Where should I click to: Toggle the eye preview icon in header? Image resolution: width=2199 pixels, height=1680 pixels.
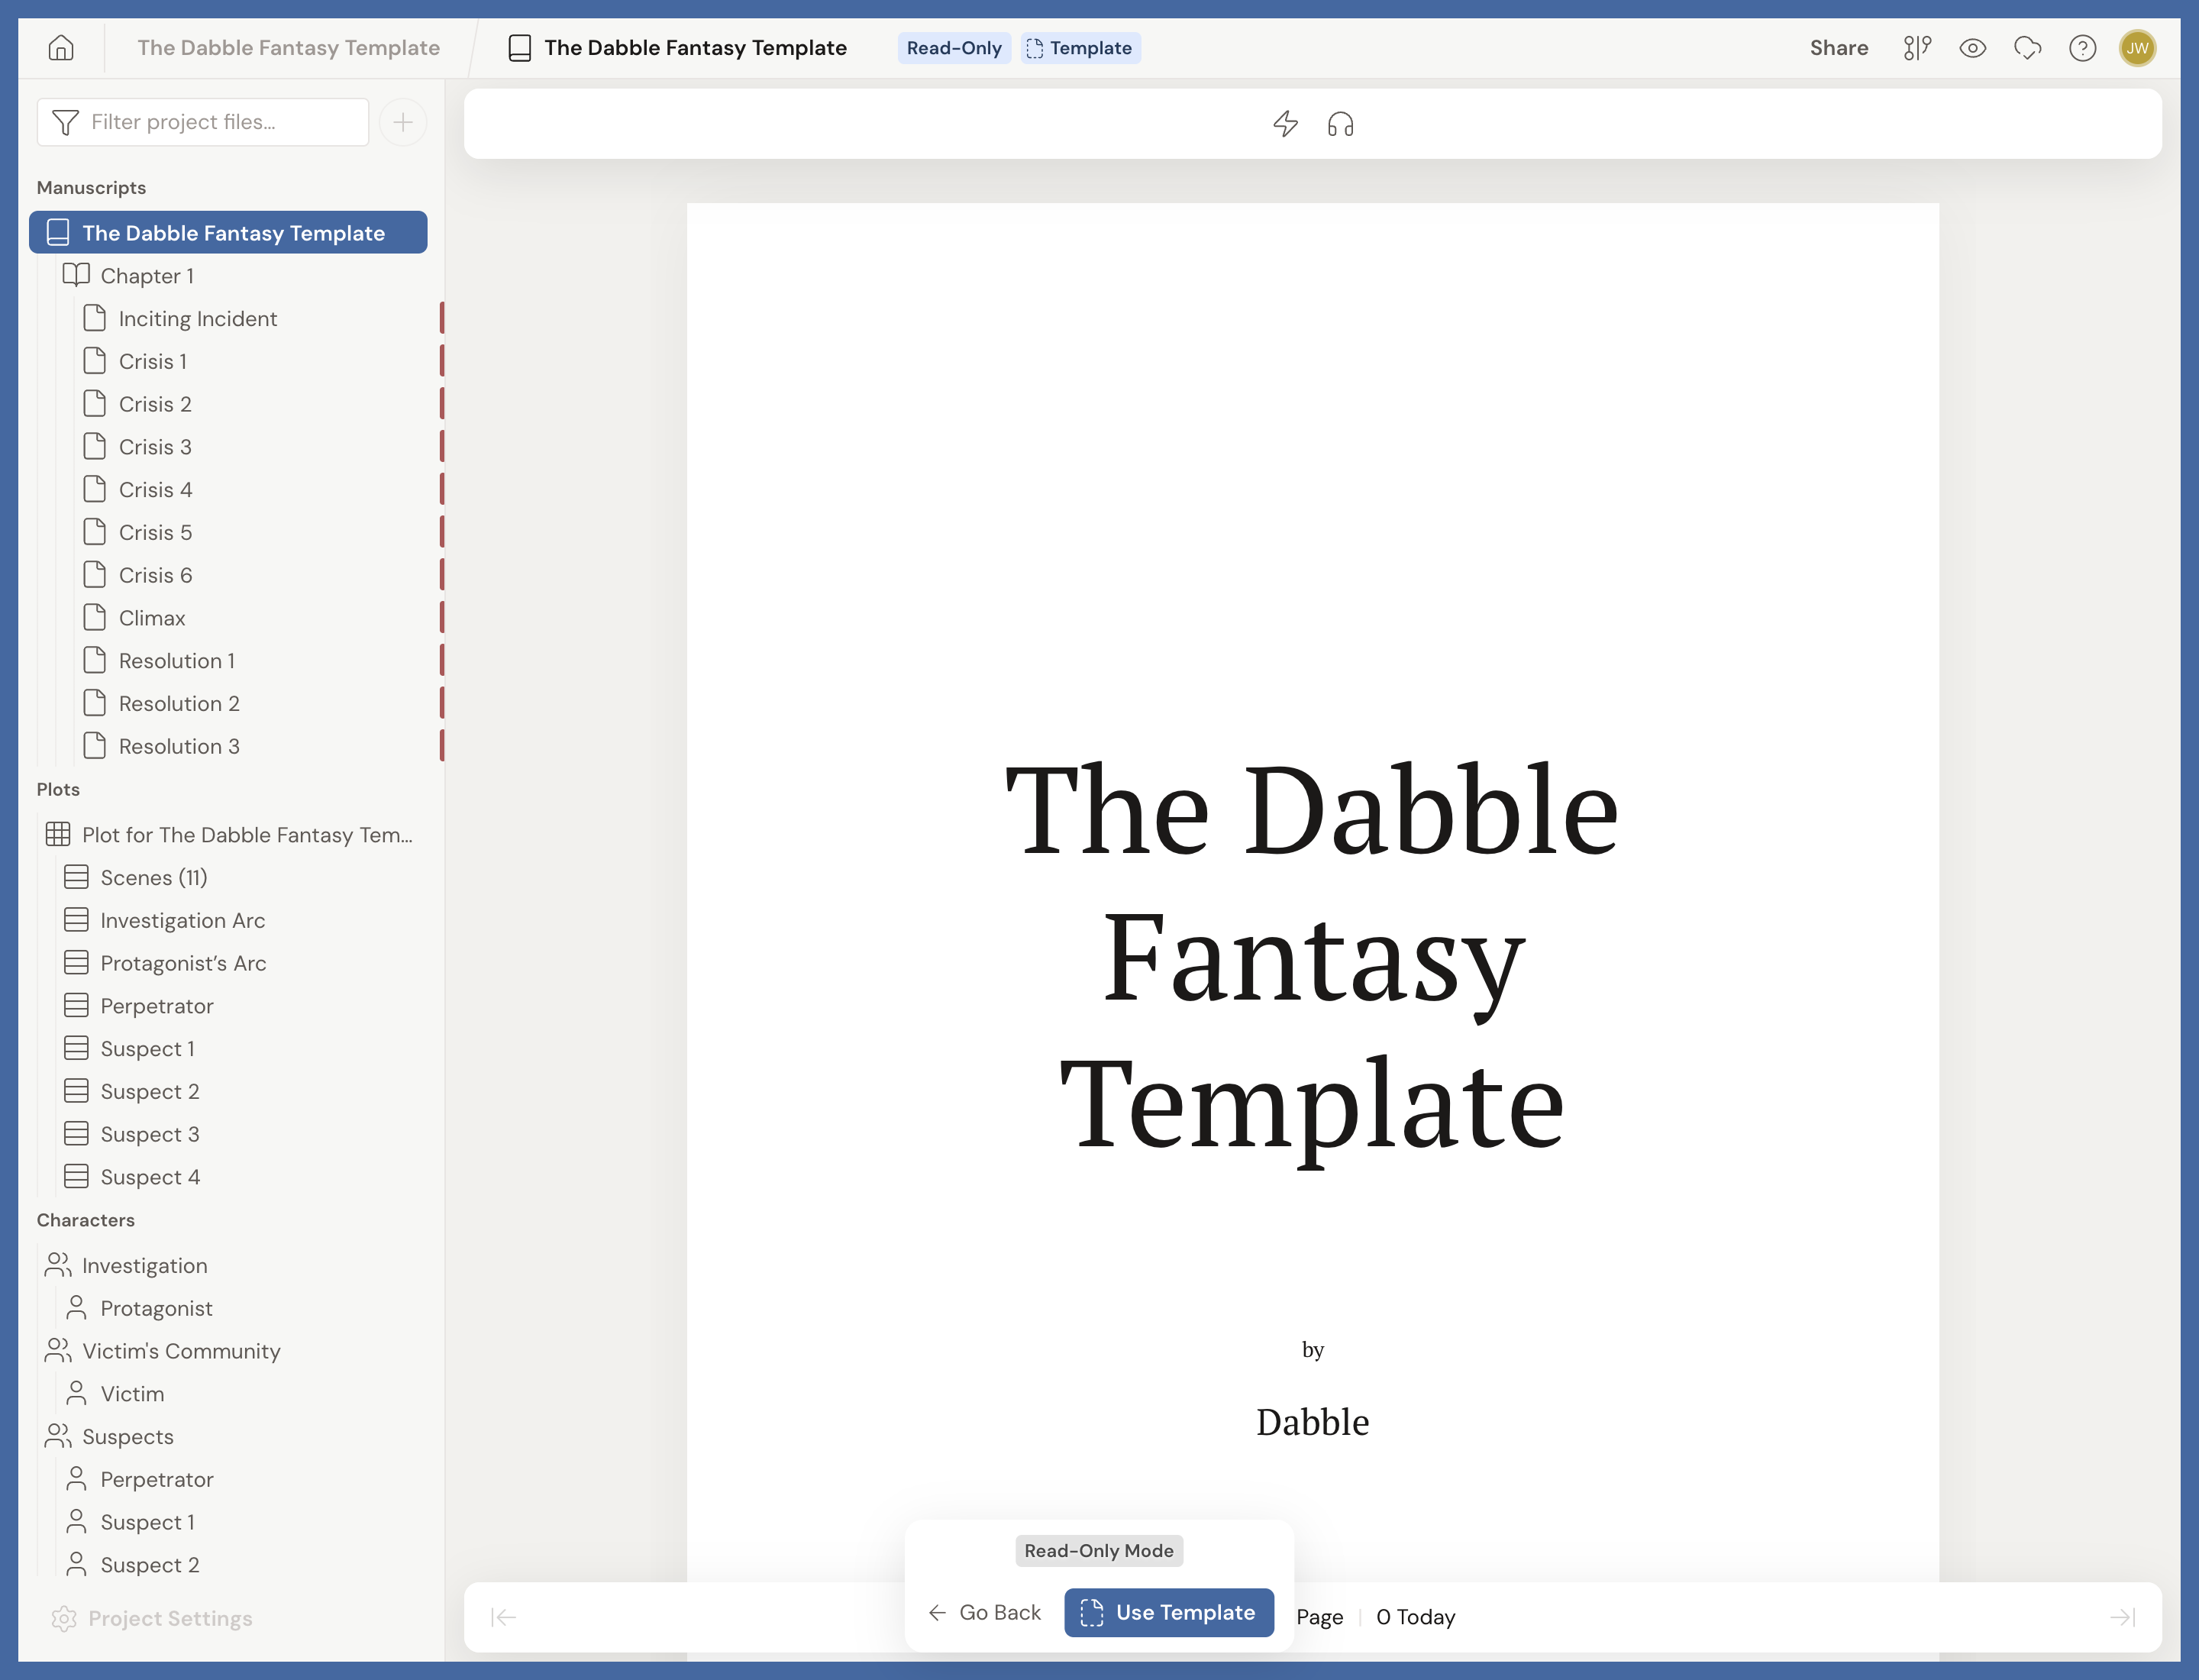1972,48
